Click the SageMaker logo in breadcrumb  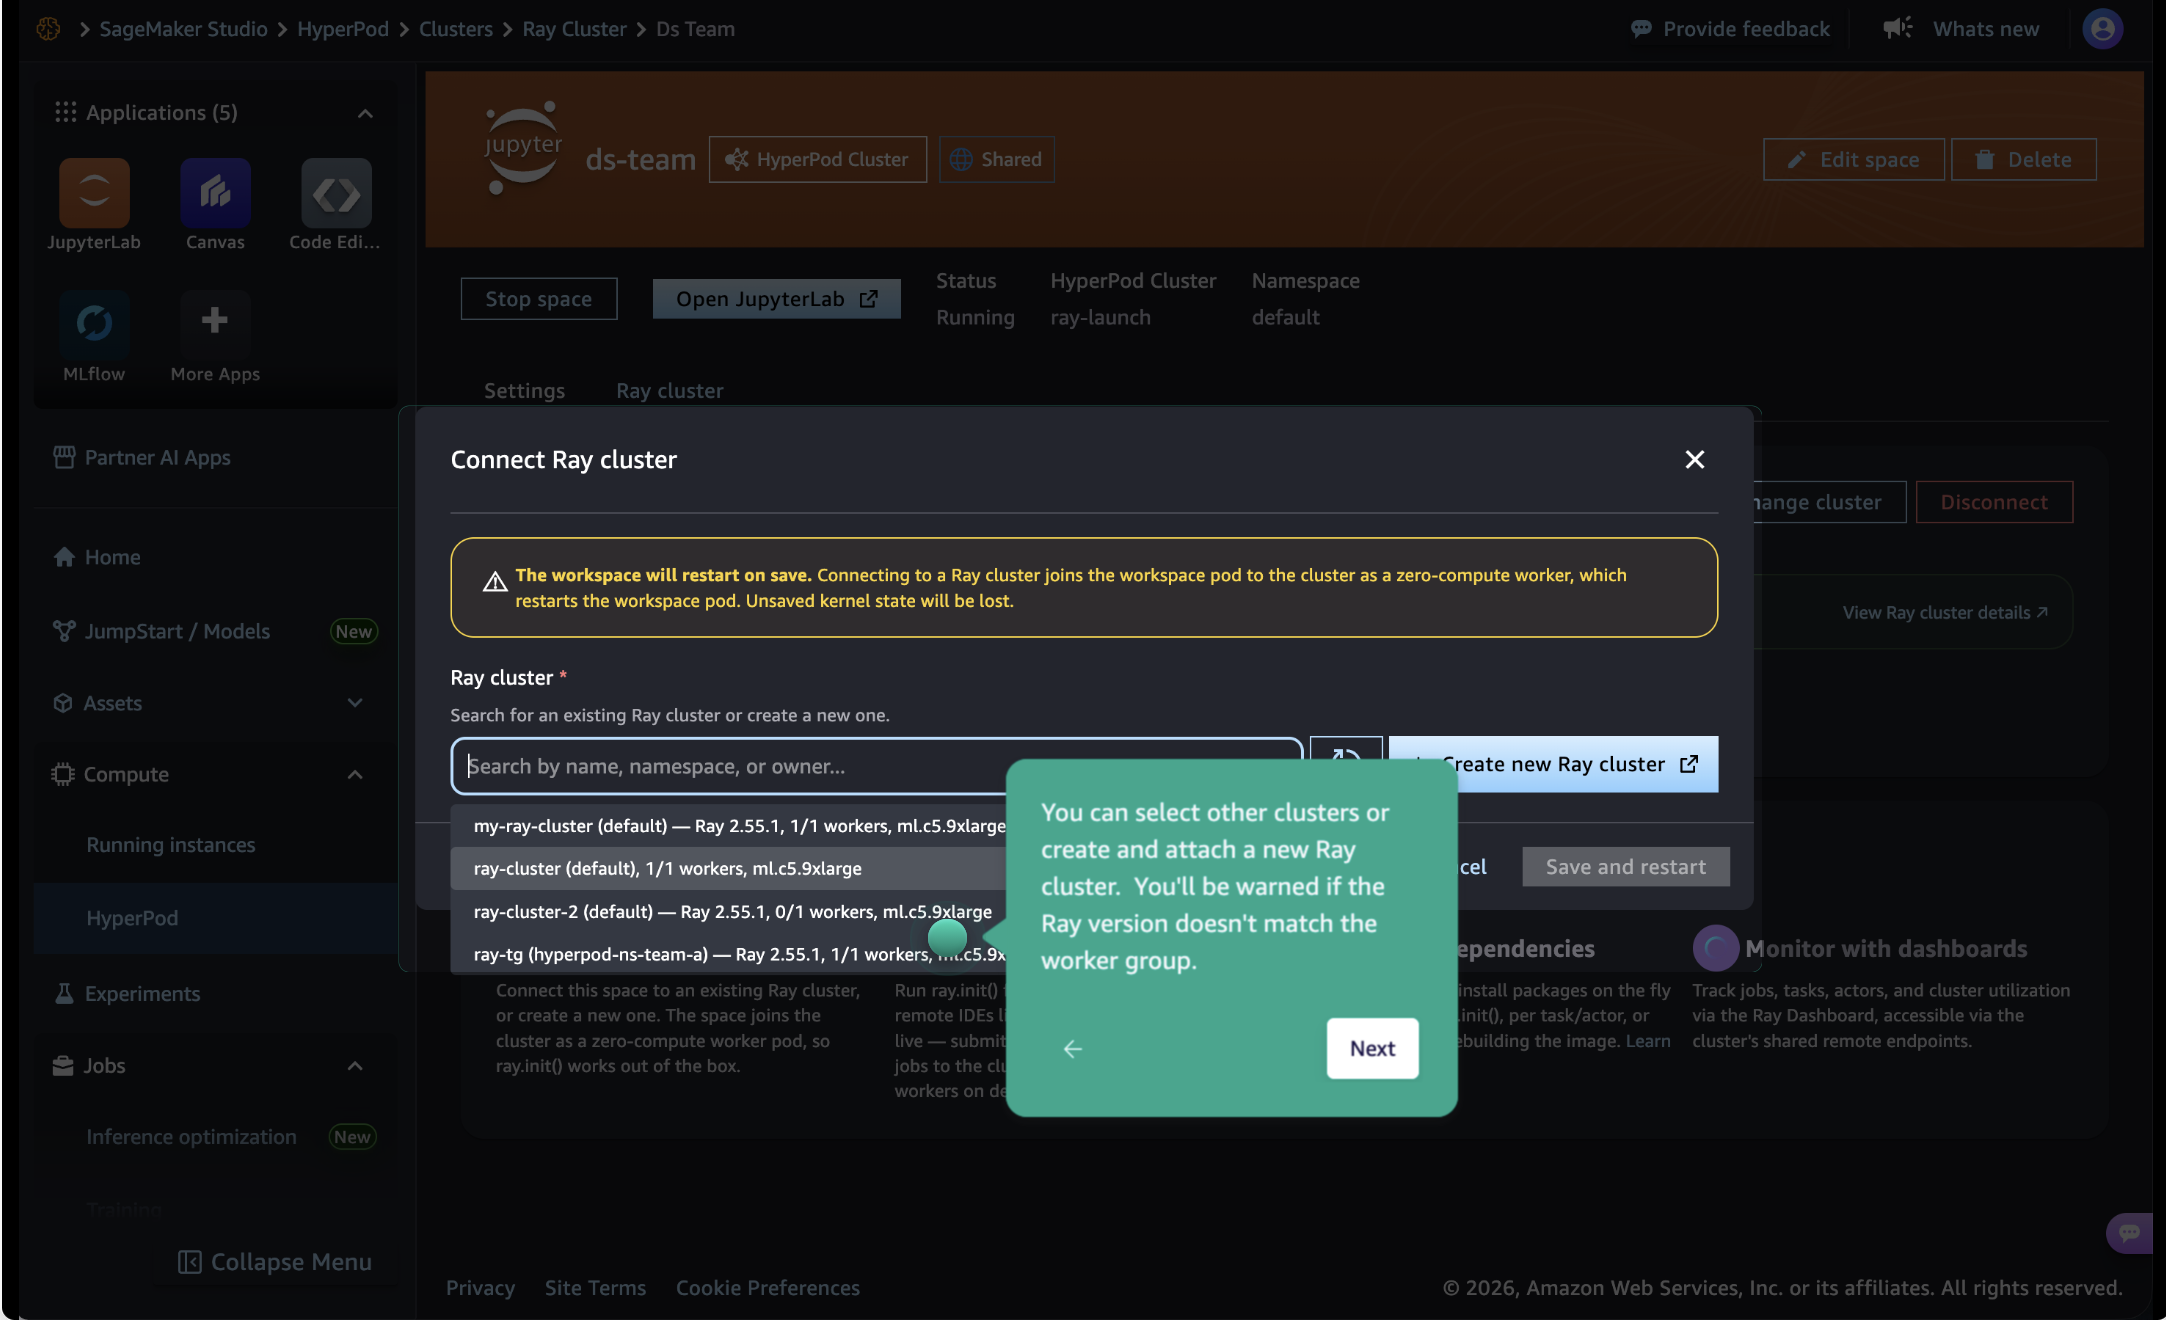click(48, 29)
